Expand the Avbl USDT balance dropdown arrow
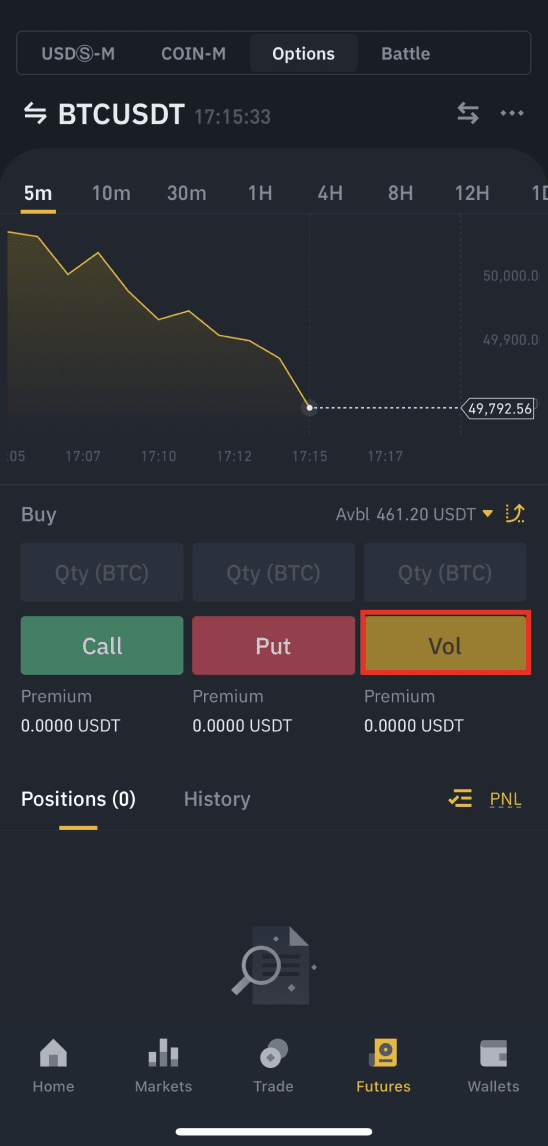 pyautogui.click(x=488, y=515)
